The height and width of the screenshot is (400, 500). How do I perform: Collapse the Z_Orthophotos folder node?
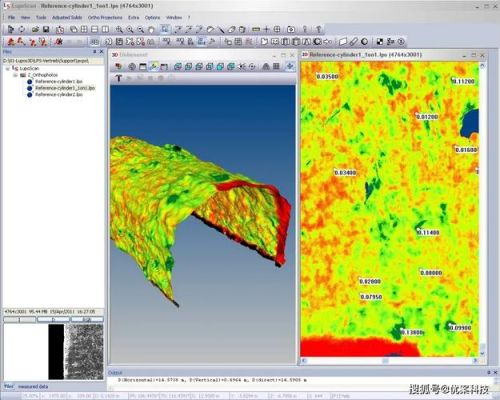coord(15,75)
